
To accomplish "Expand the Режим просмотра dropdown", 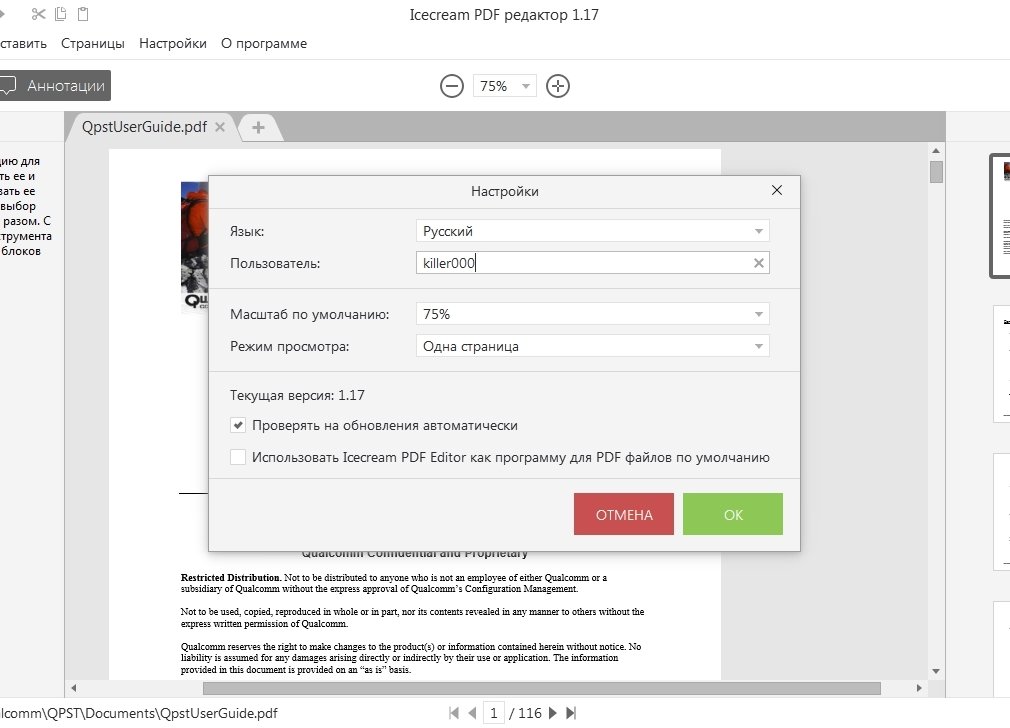I will tap(593, 346).
